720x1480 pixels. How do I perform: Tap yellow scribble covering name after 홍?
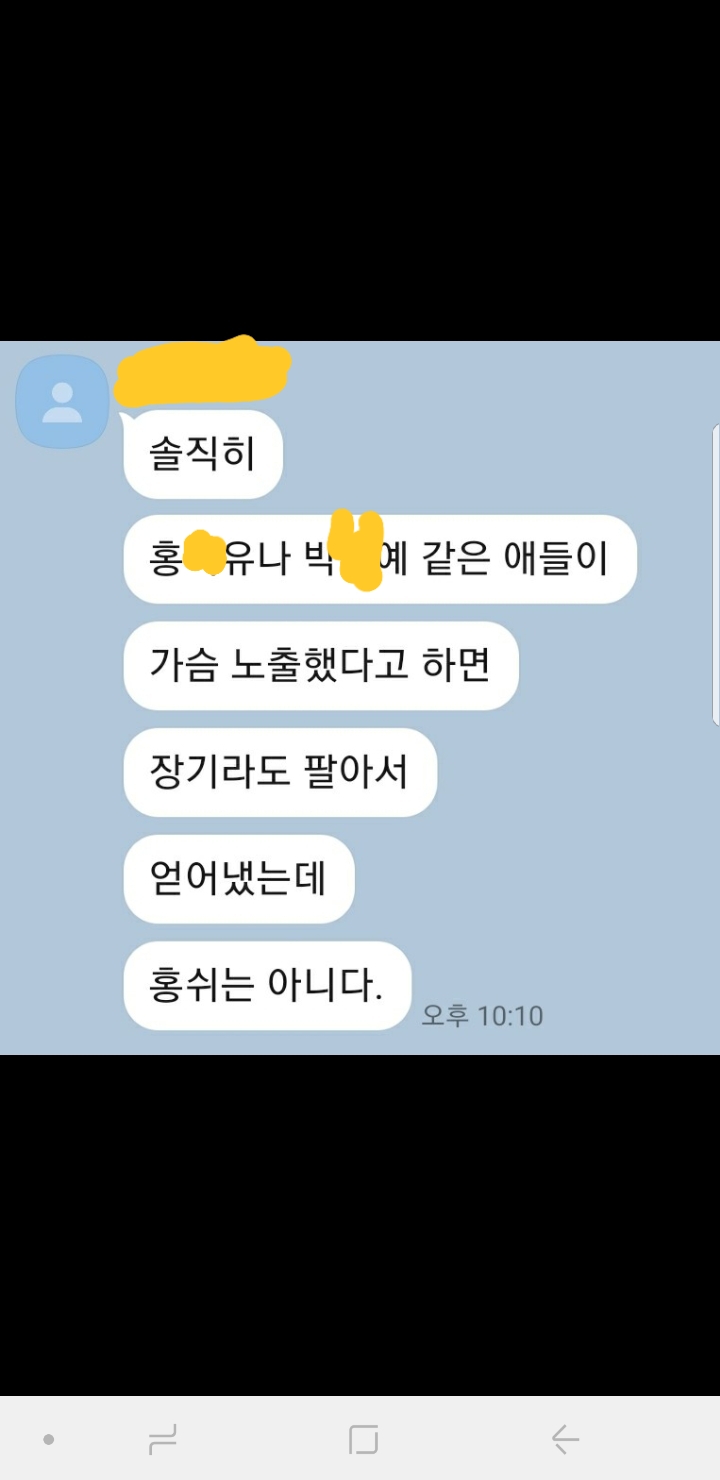pos(205,553)
